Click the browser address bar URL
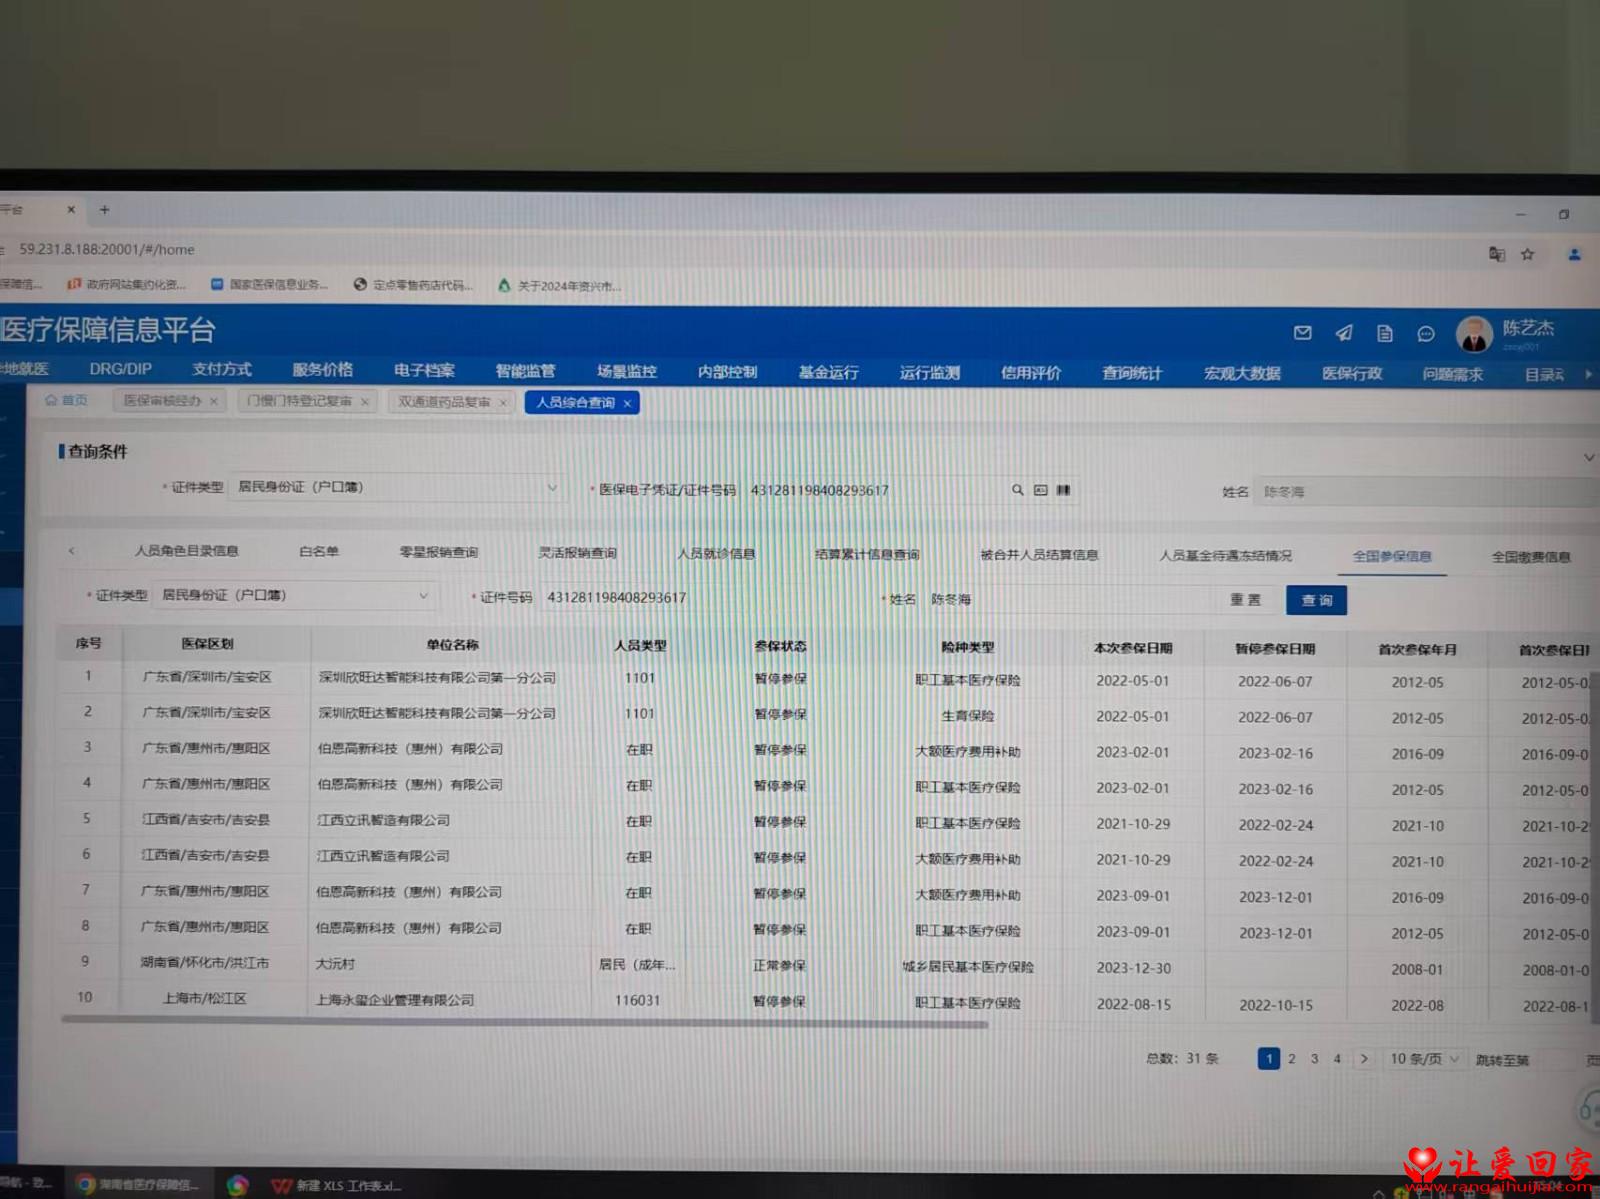 pos(107,249)
